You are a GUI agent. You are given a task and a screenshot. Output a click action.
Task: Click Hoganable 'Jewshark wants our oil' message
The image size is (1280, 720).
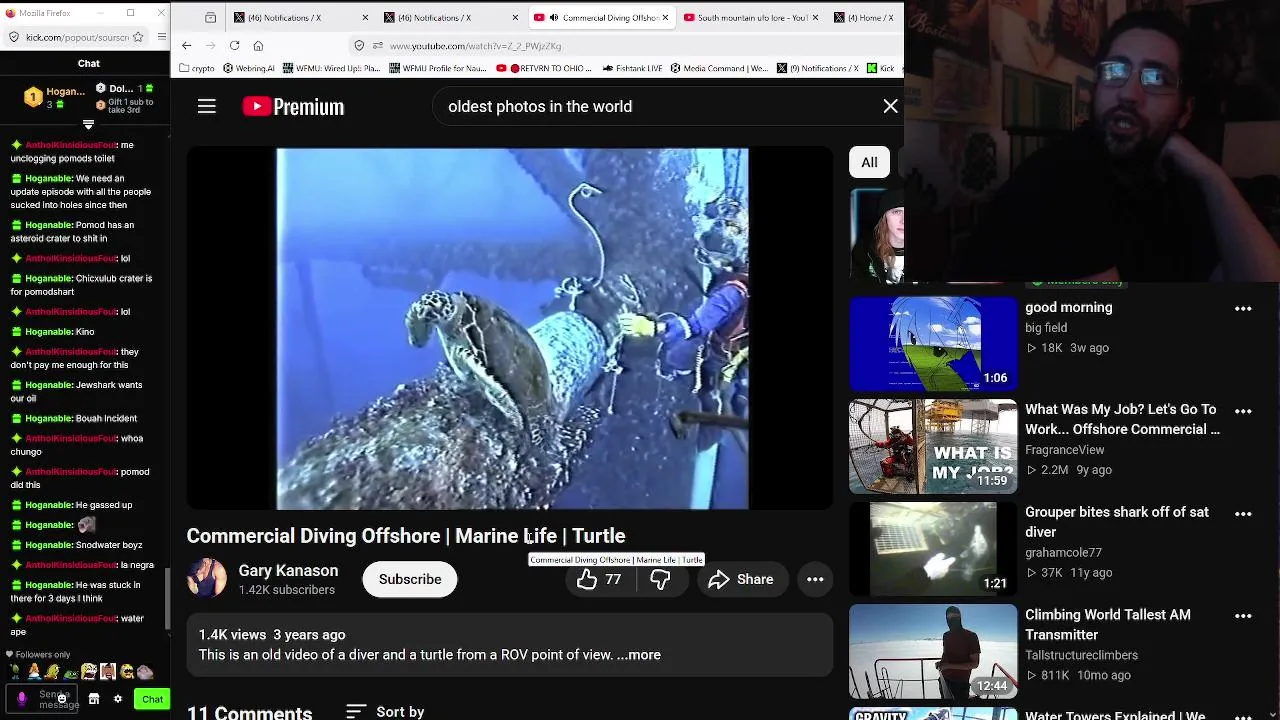[77, 391]
